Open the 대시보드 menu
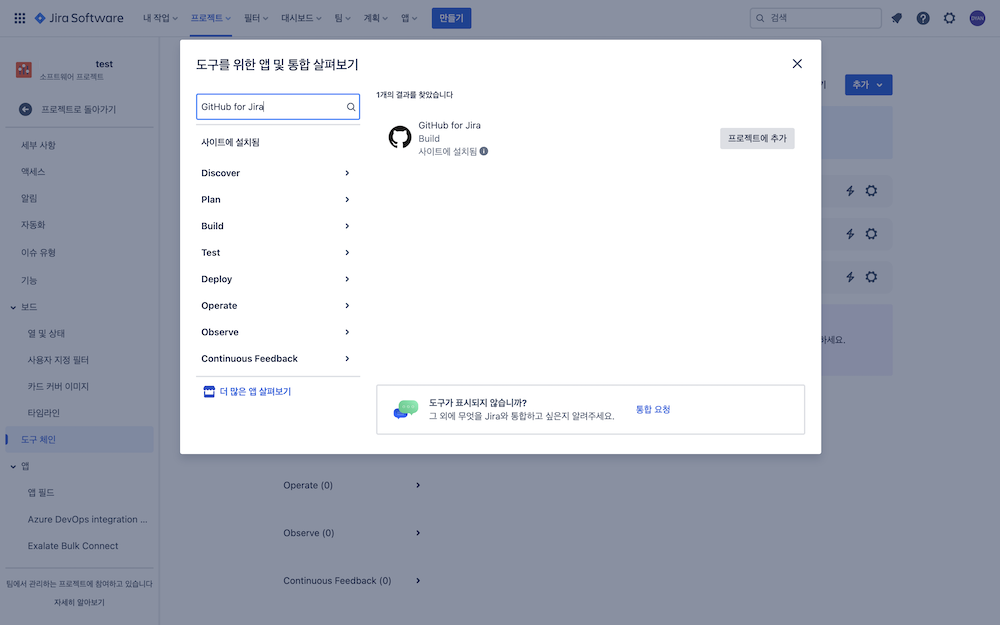 click(x=301, y=18)
